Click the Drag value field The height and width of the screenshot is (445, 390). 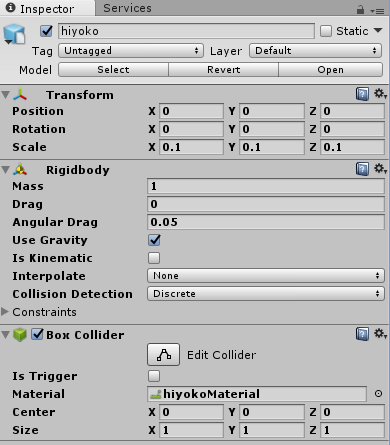pyautogui.click(x=266, y=204)
